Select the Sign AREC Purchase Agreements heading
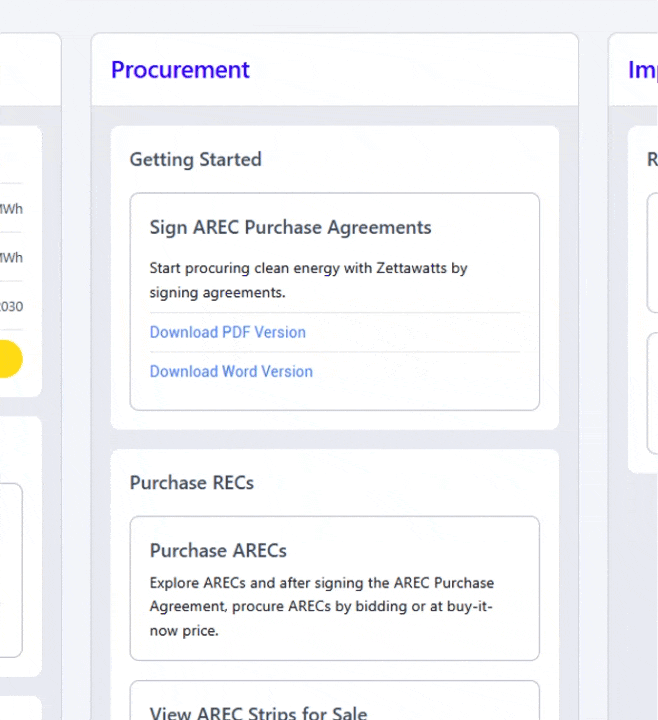The height and width of the screenshot is (720, 658). (x=290, y=228)
